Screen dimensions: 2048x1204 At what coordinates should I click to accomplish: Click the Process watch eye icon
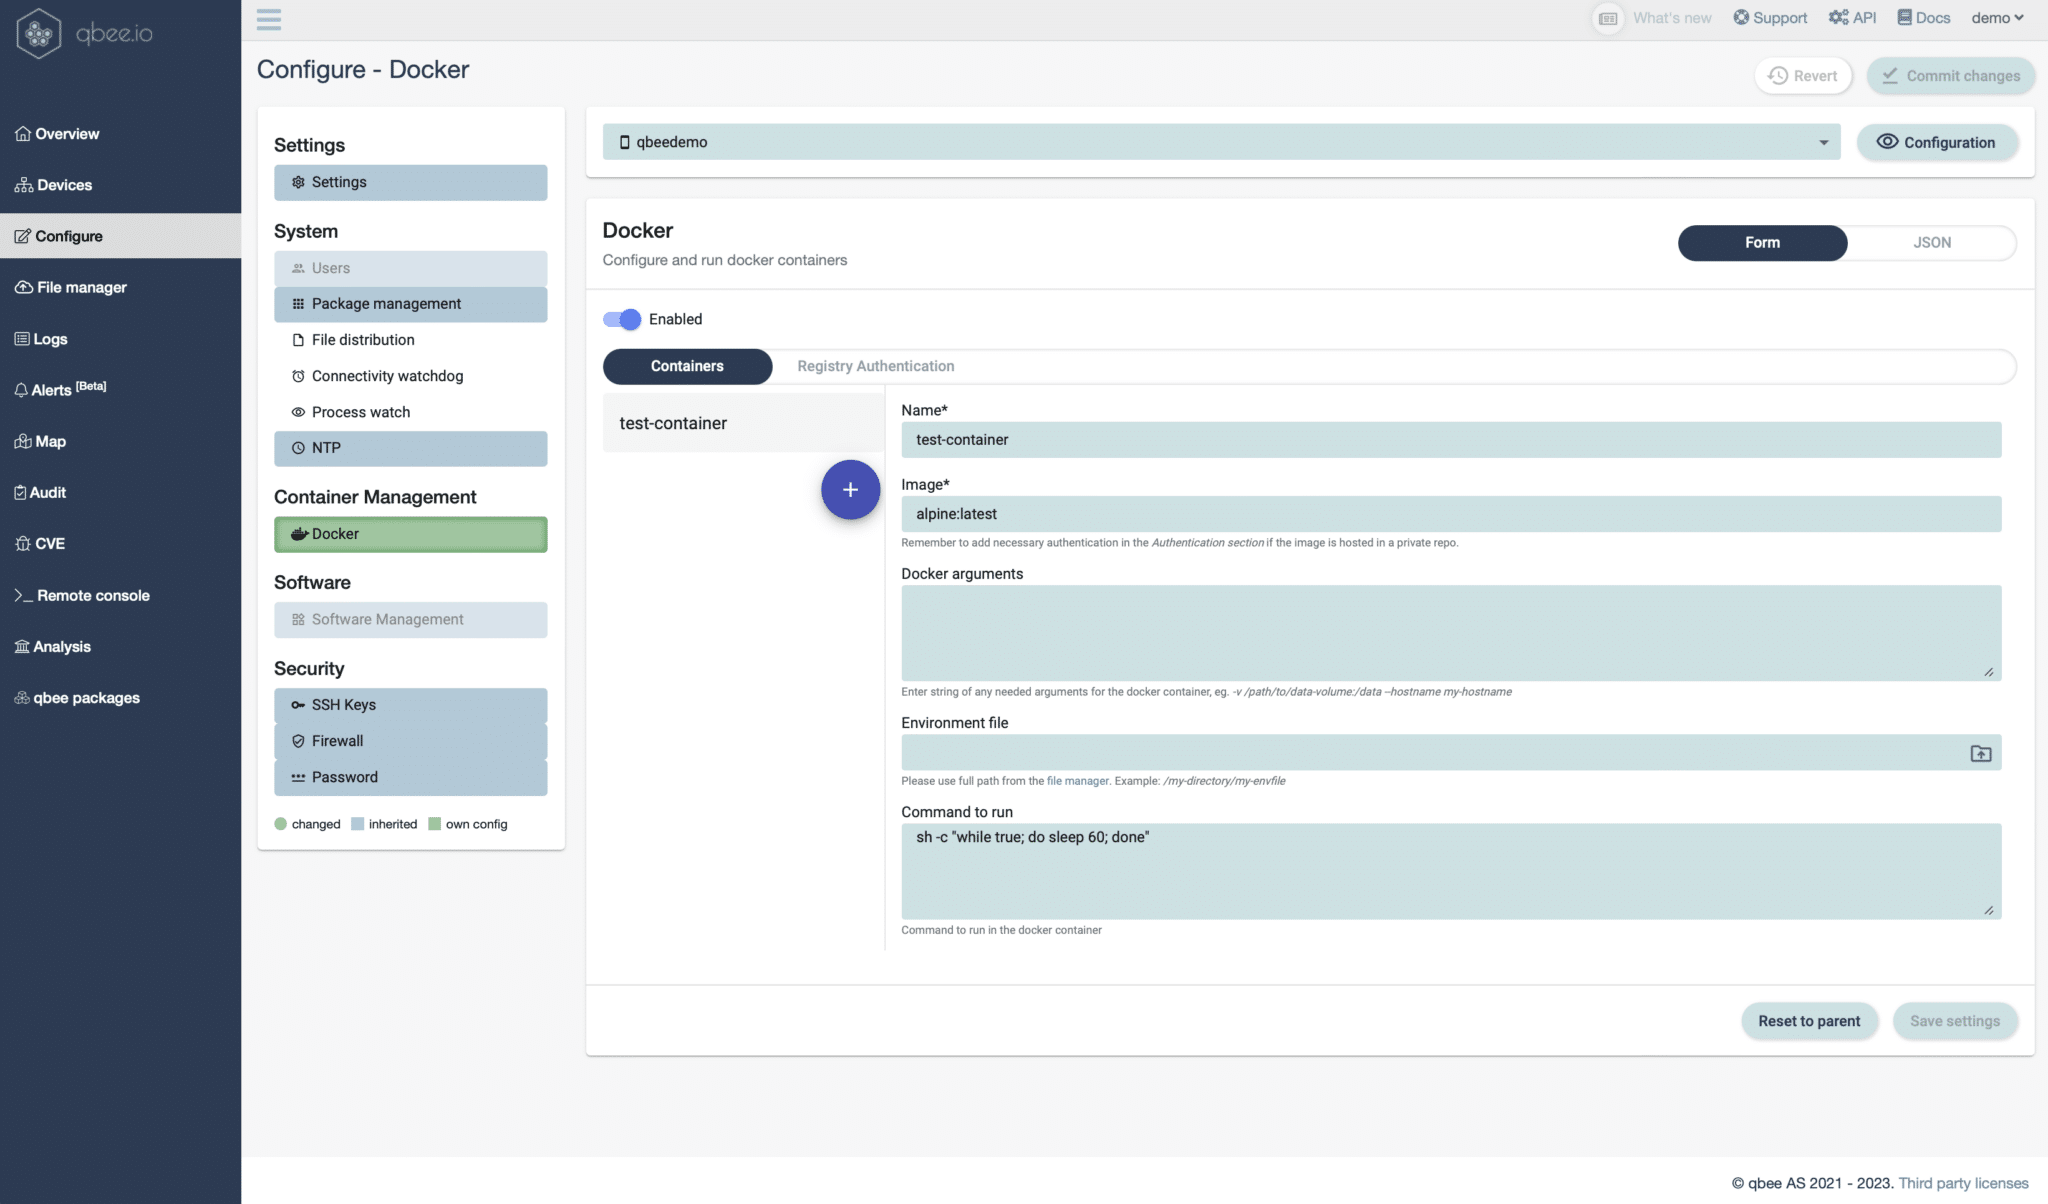(x=298, y=412)
